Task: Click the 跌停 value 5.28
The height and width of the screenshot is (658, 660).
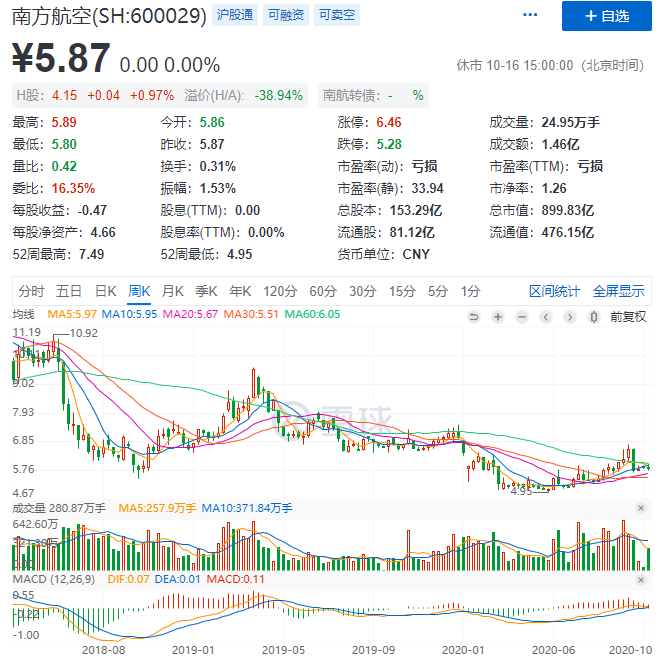Action: point(389,144)
